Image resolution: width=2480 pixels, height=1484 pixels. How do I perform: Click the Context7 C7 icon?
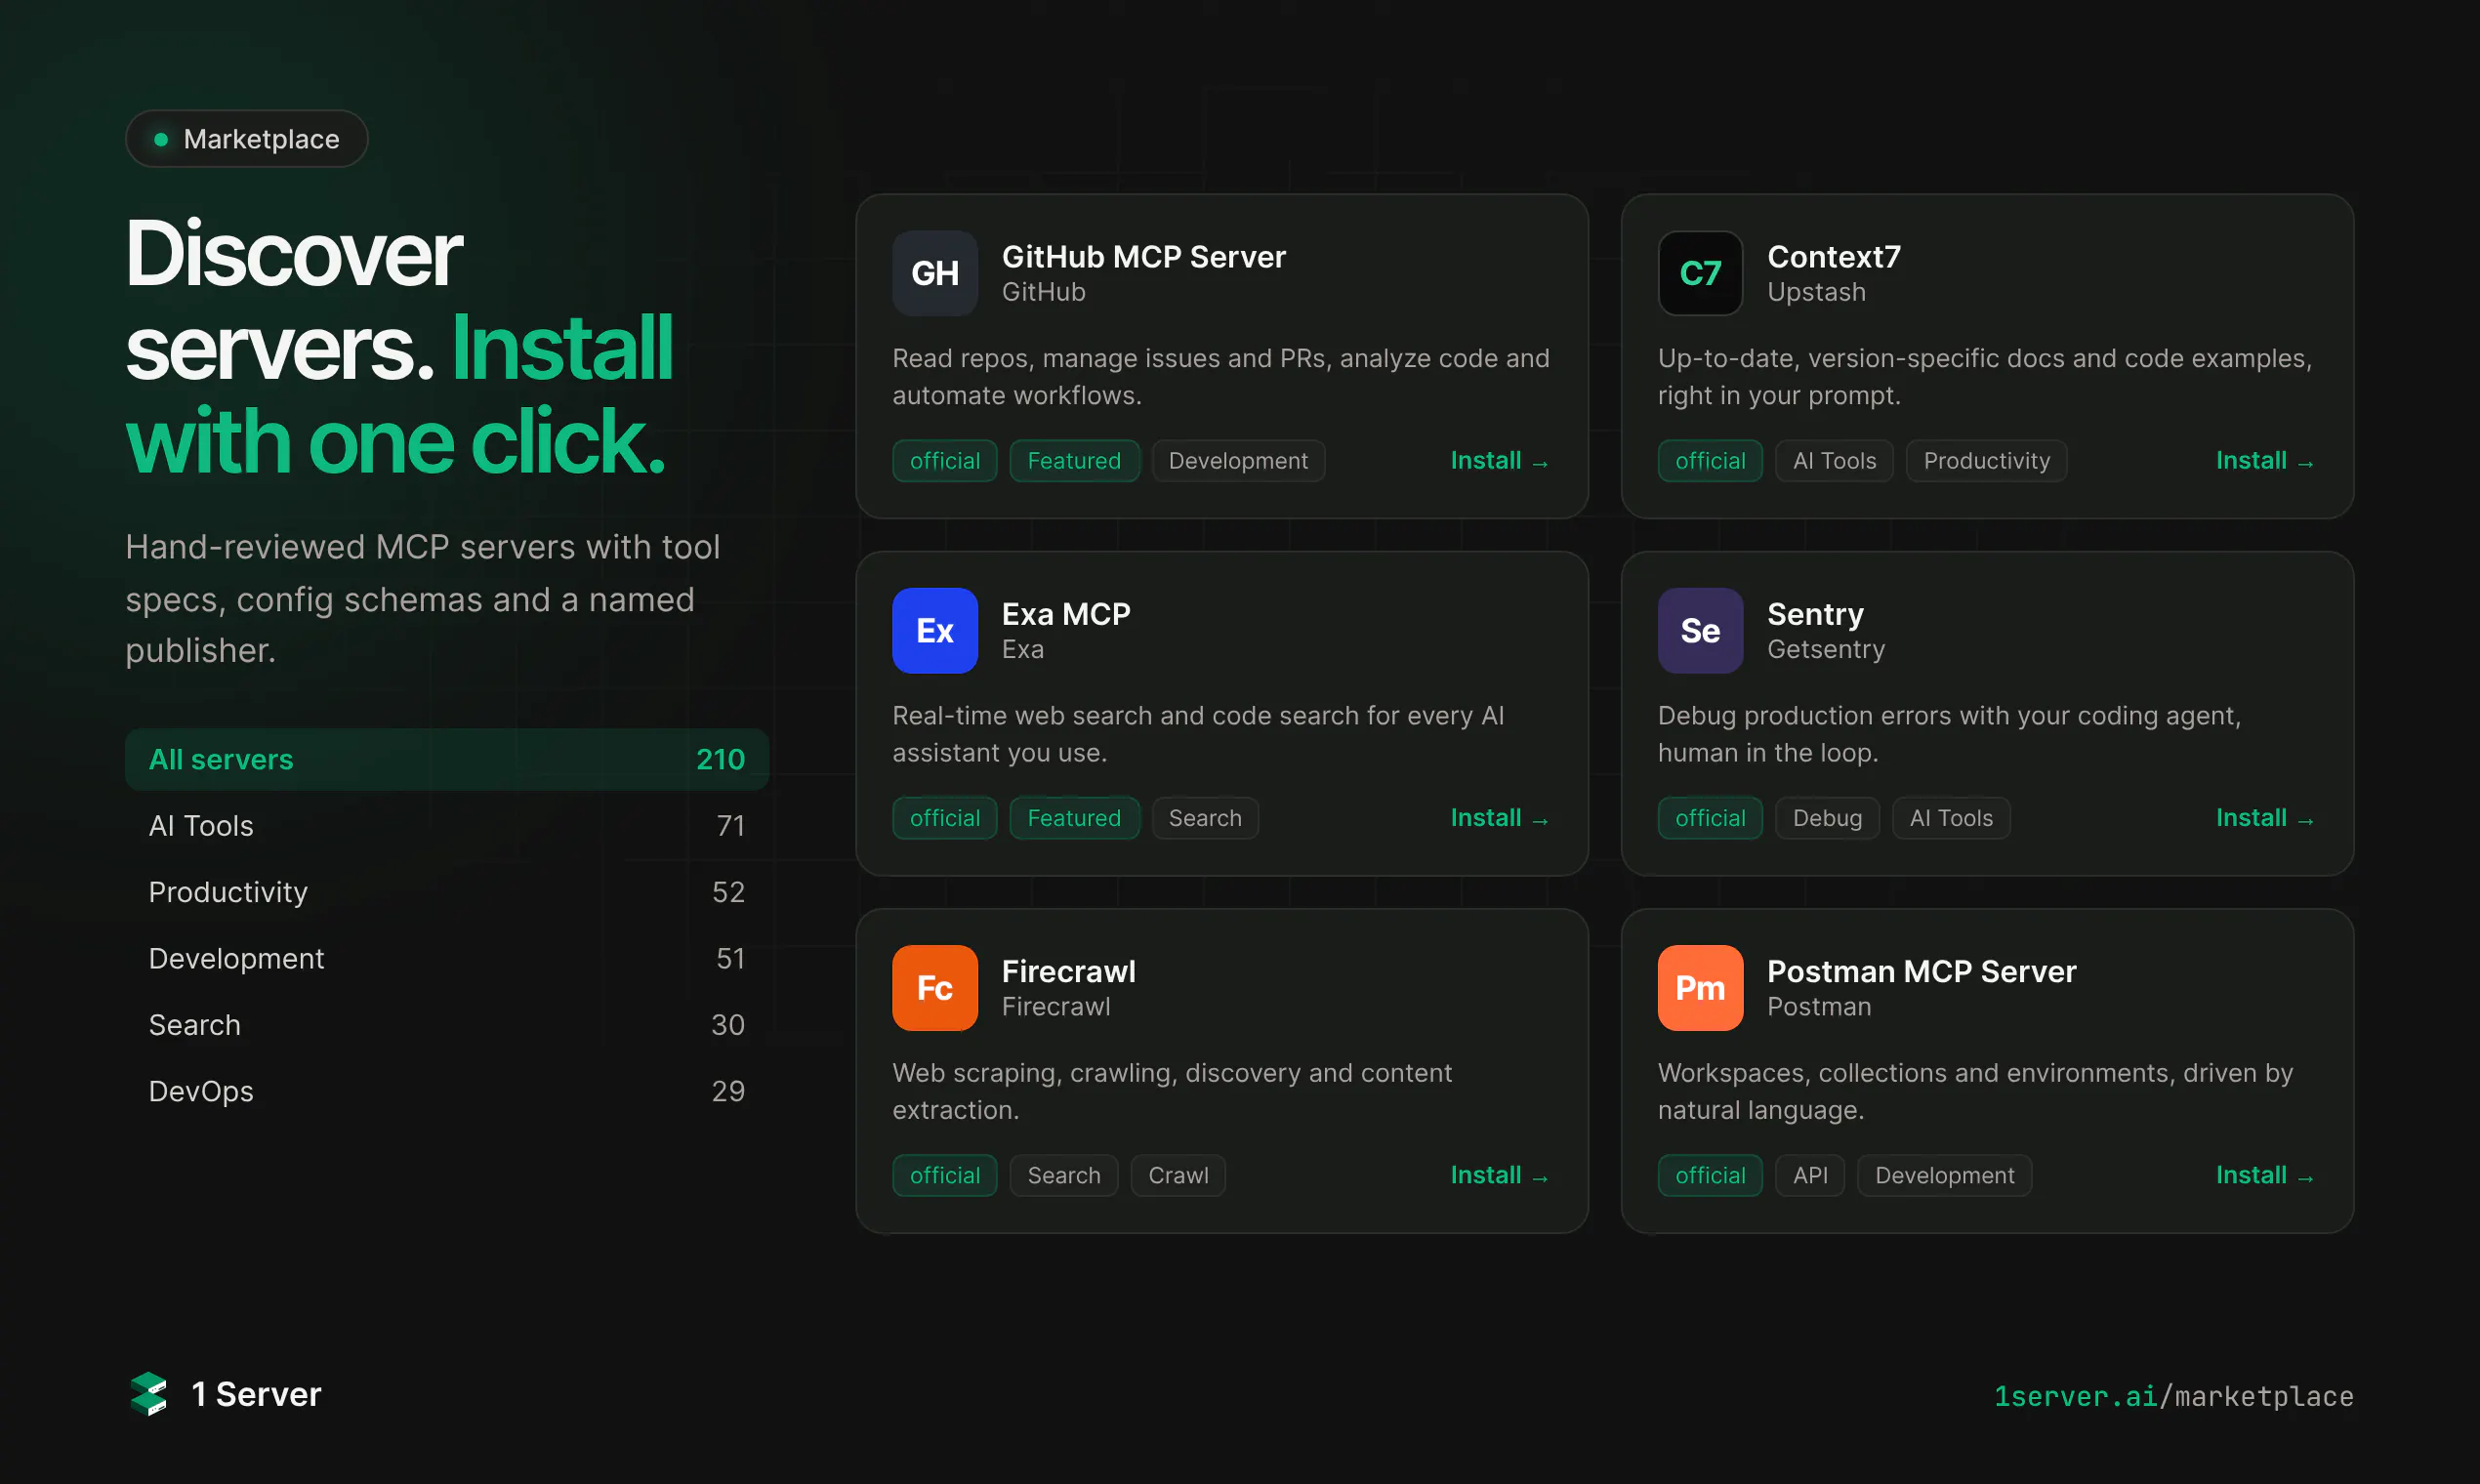(x=1699, y=273)
